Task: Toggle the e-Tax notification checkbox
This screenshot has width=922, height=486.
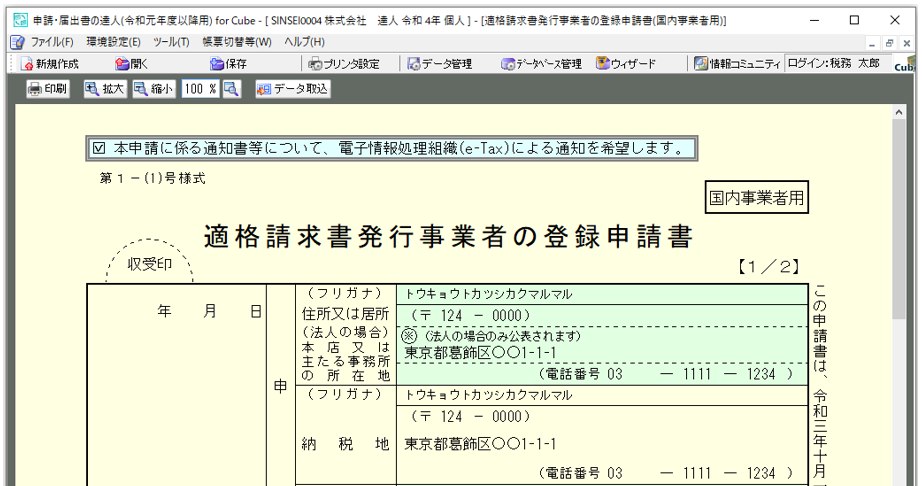Action: pos(99,148)
